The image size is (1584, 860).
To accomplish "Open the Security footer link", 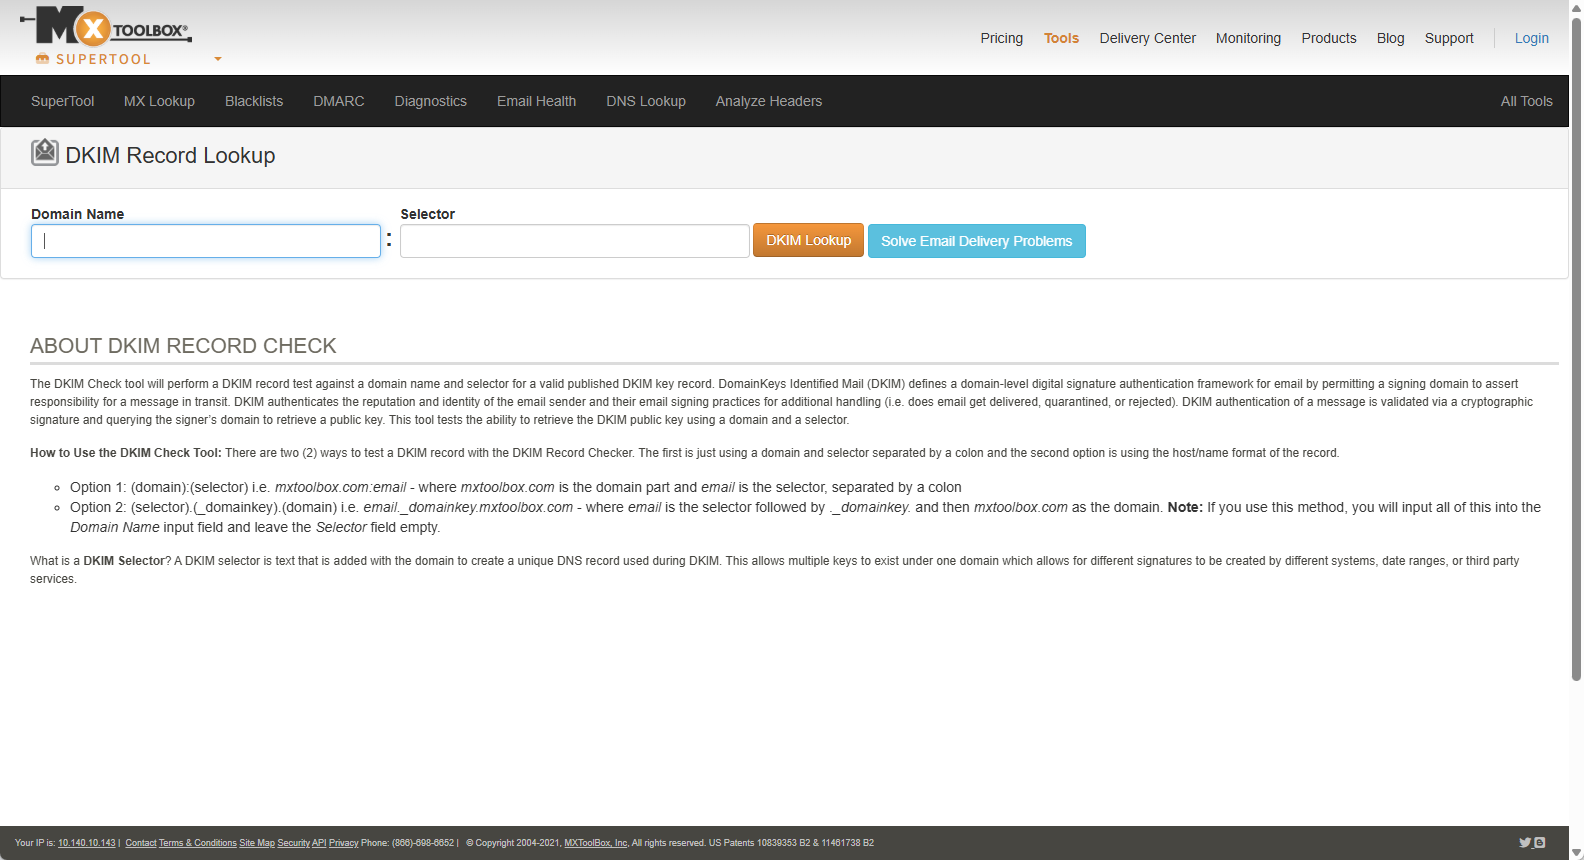I will coord(294,843).
